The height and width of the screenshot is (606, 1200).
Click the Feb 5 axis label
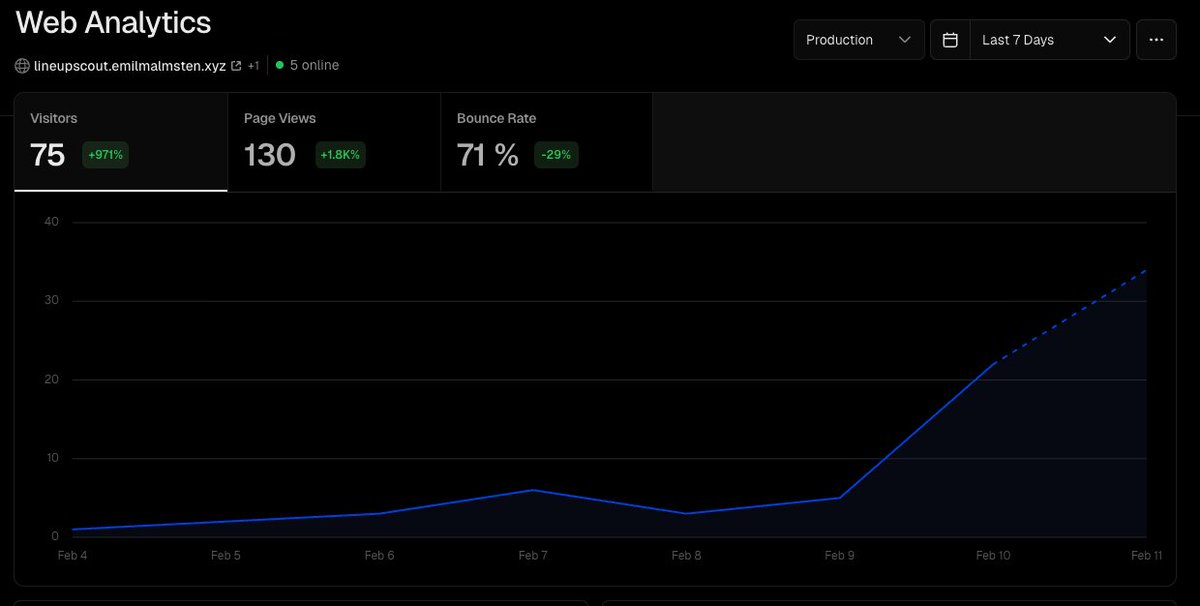click(226, 555)
